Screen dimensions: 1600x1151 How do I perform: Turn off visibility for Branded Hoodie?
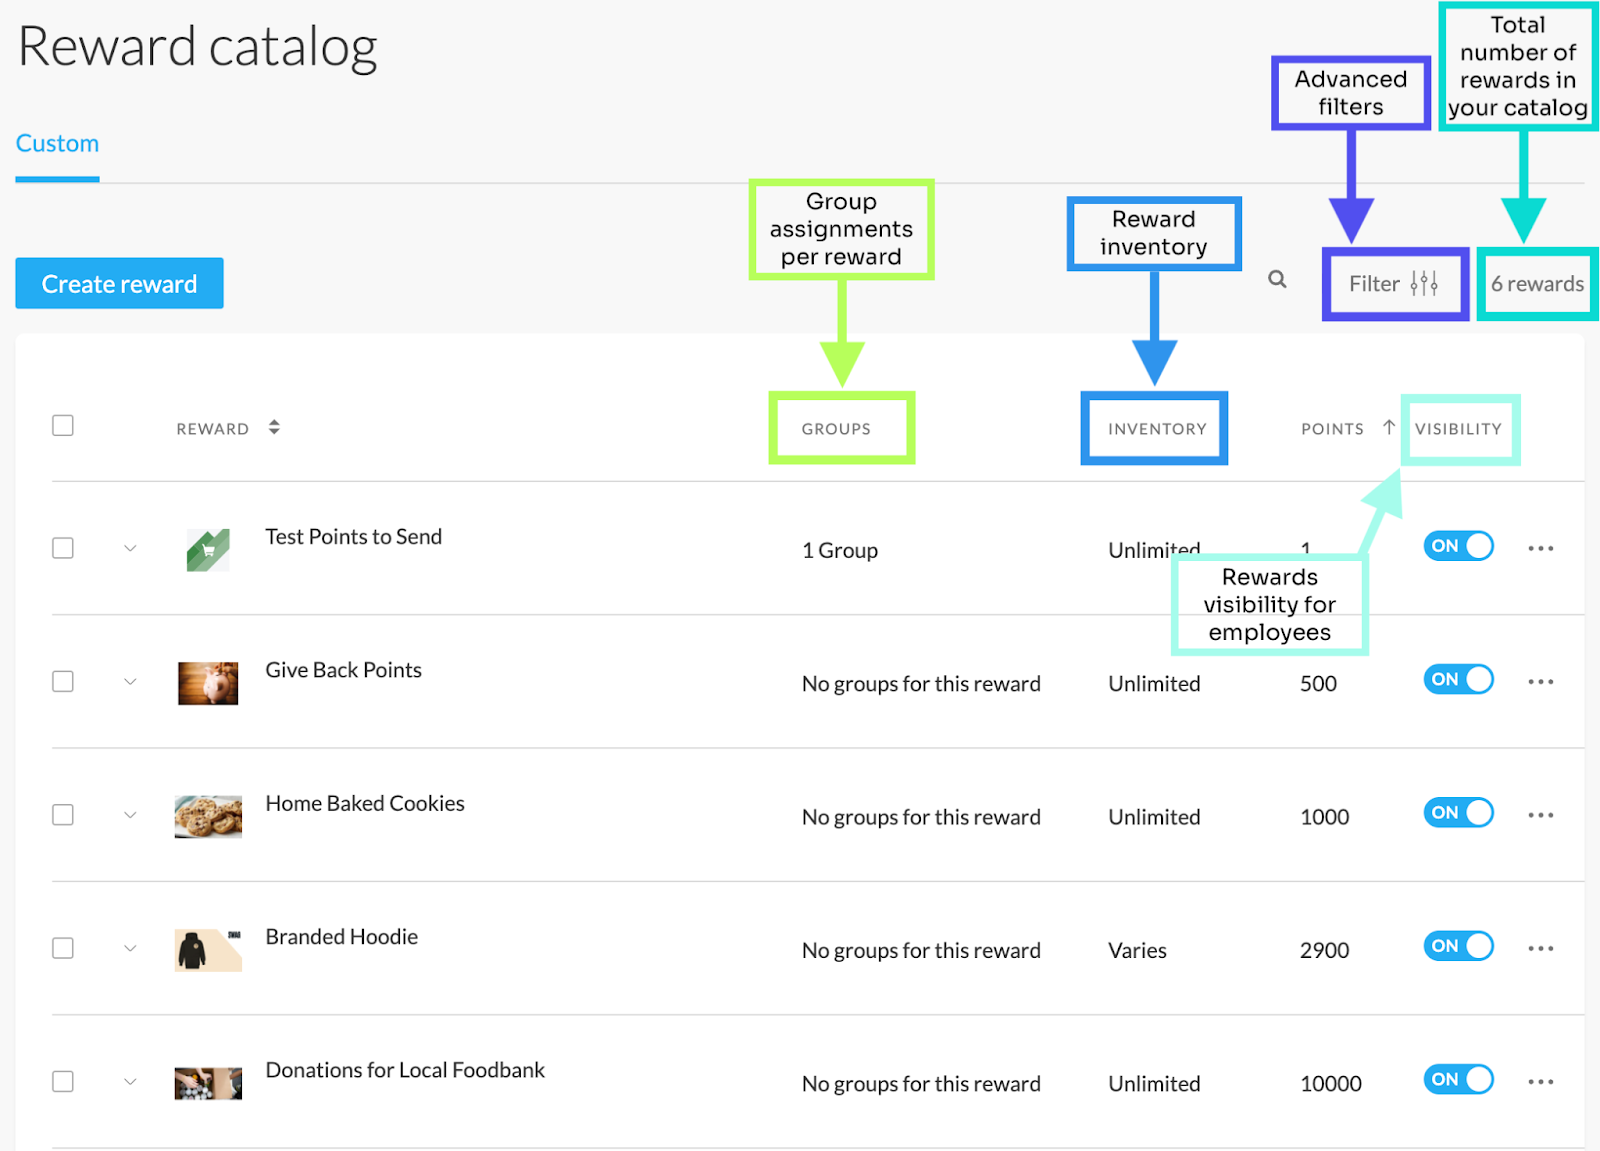point(1458,946)
